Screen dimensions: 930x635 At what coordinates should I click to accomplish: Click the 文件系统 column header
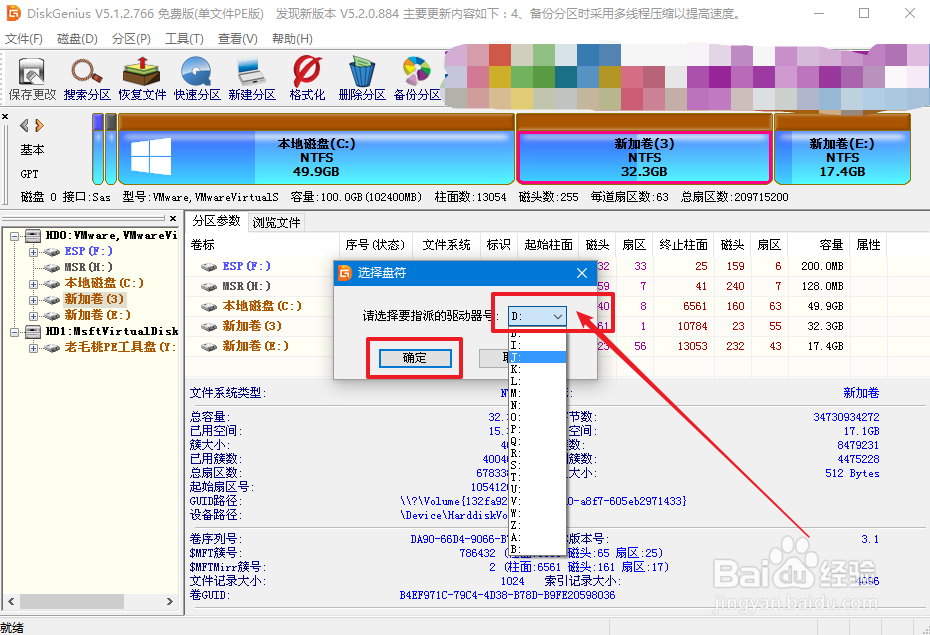[x=446, y=245]
